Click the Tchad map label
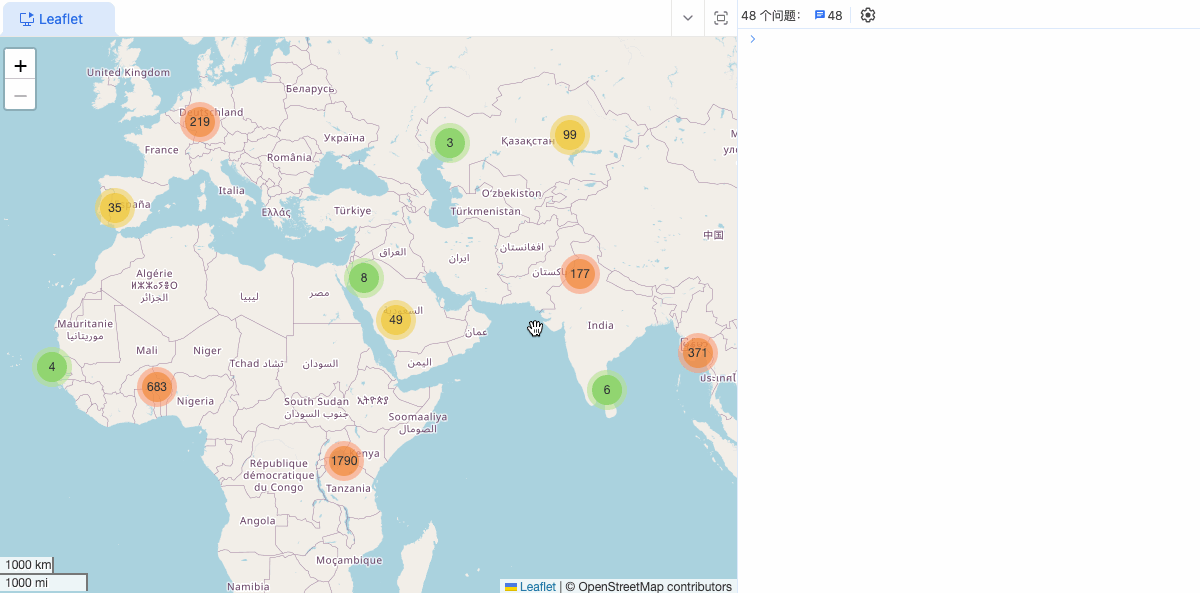 click(244, 363)
